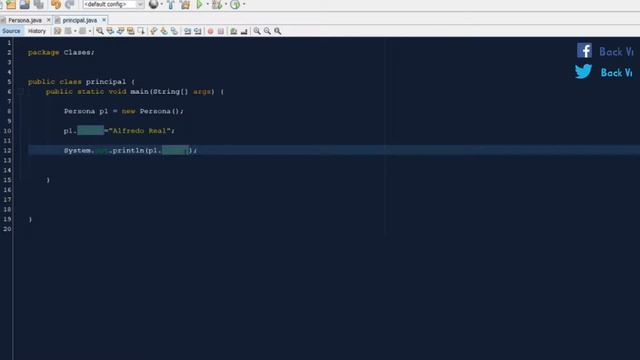Click 'println' in System.out line

pos(128,150)
